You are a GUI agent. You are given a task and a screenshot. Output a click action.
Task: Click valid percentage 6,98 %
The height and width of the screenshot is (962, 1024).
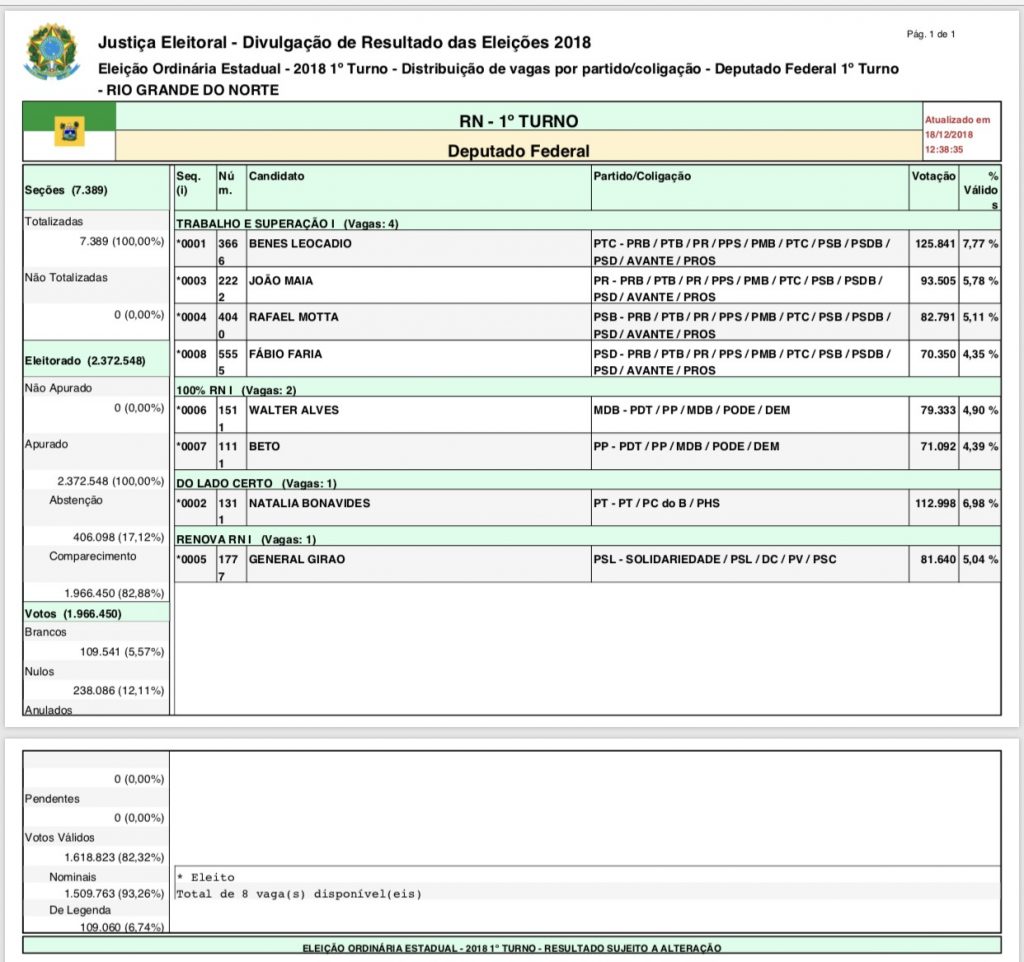pos(980,504)
